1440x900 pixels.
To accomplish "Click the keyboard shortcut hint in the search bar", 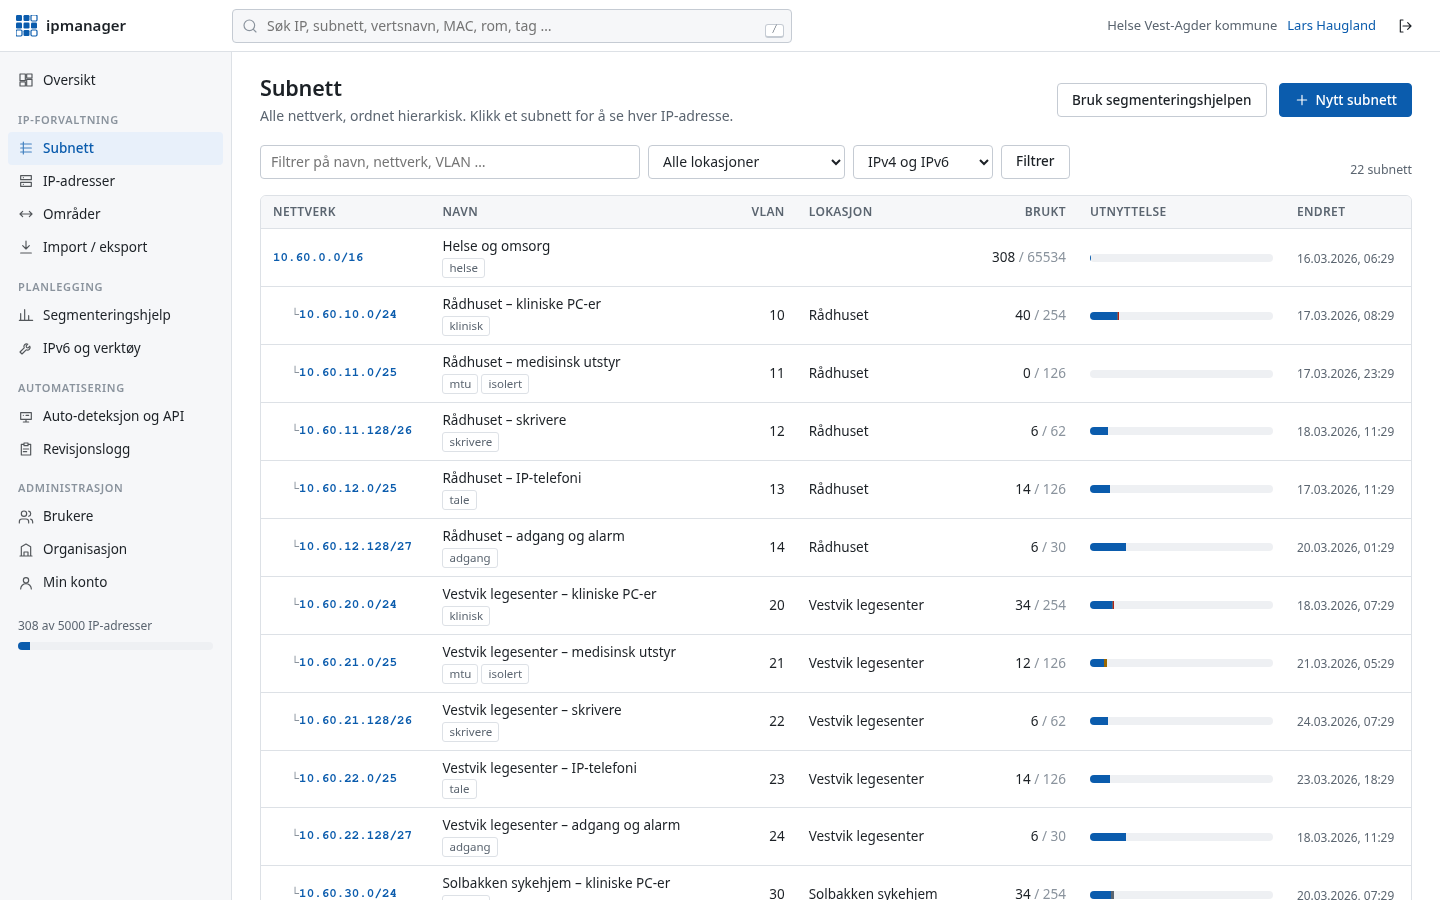I will 774,30.
